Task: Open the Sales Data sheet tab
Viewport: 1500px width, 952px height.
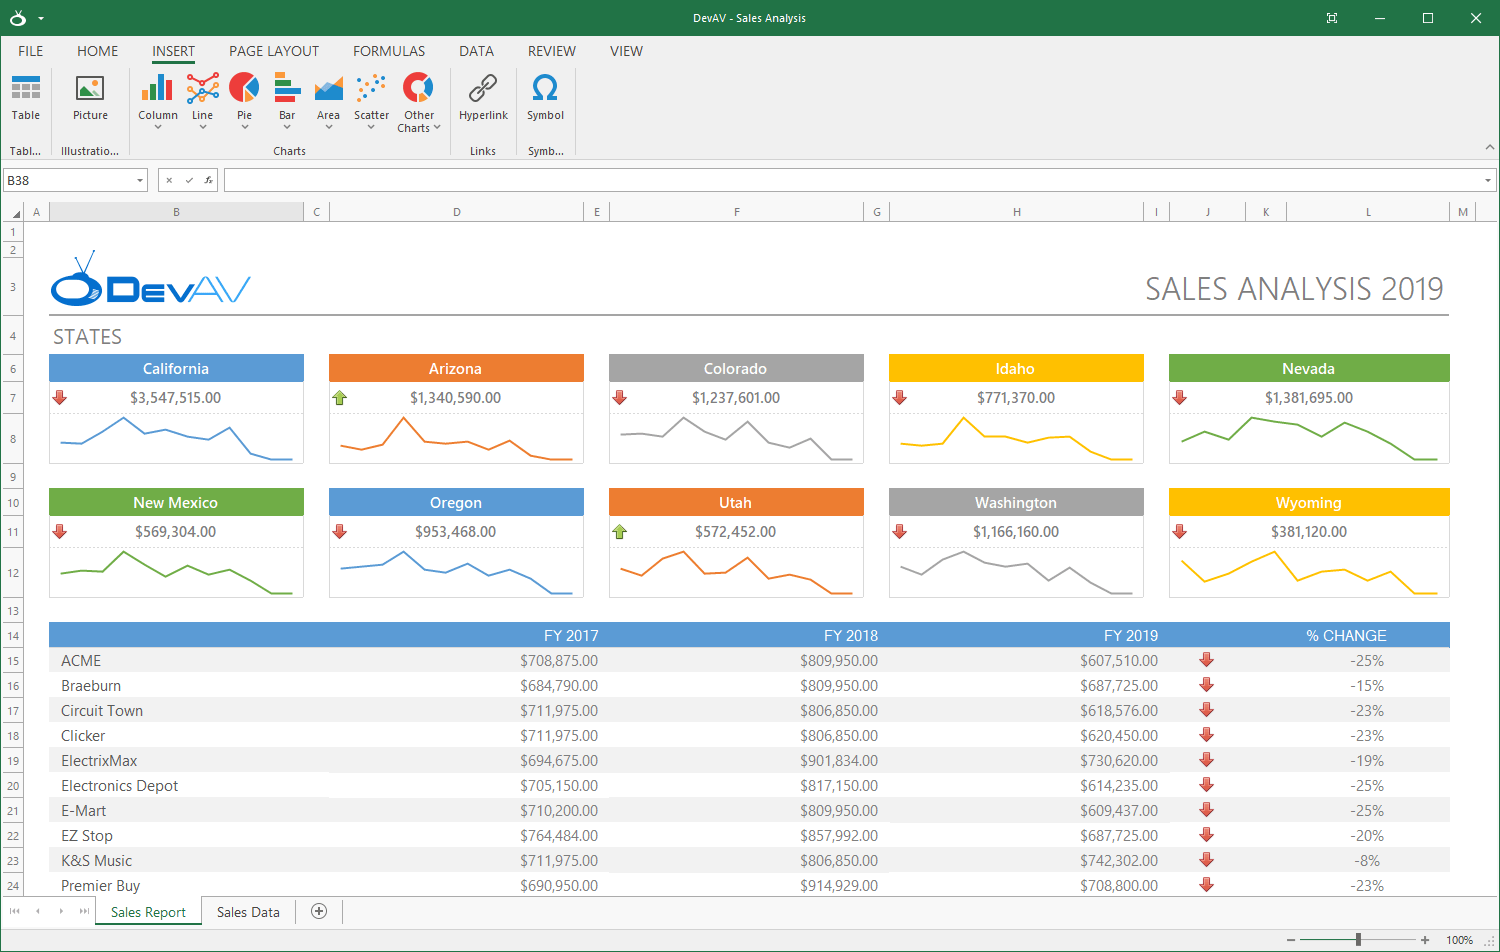Action: (x=247, y=911)
